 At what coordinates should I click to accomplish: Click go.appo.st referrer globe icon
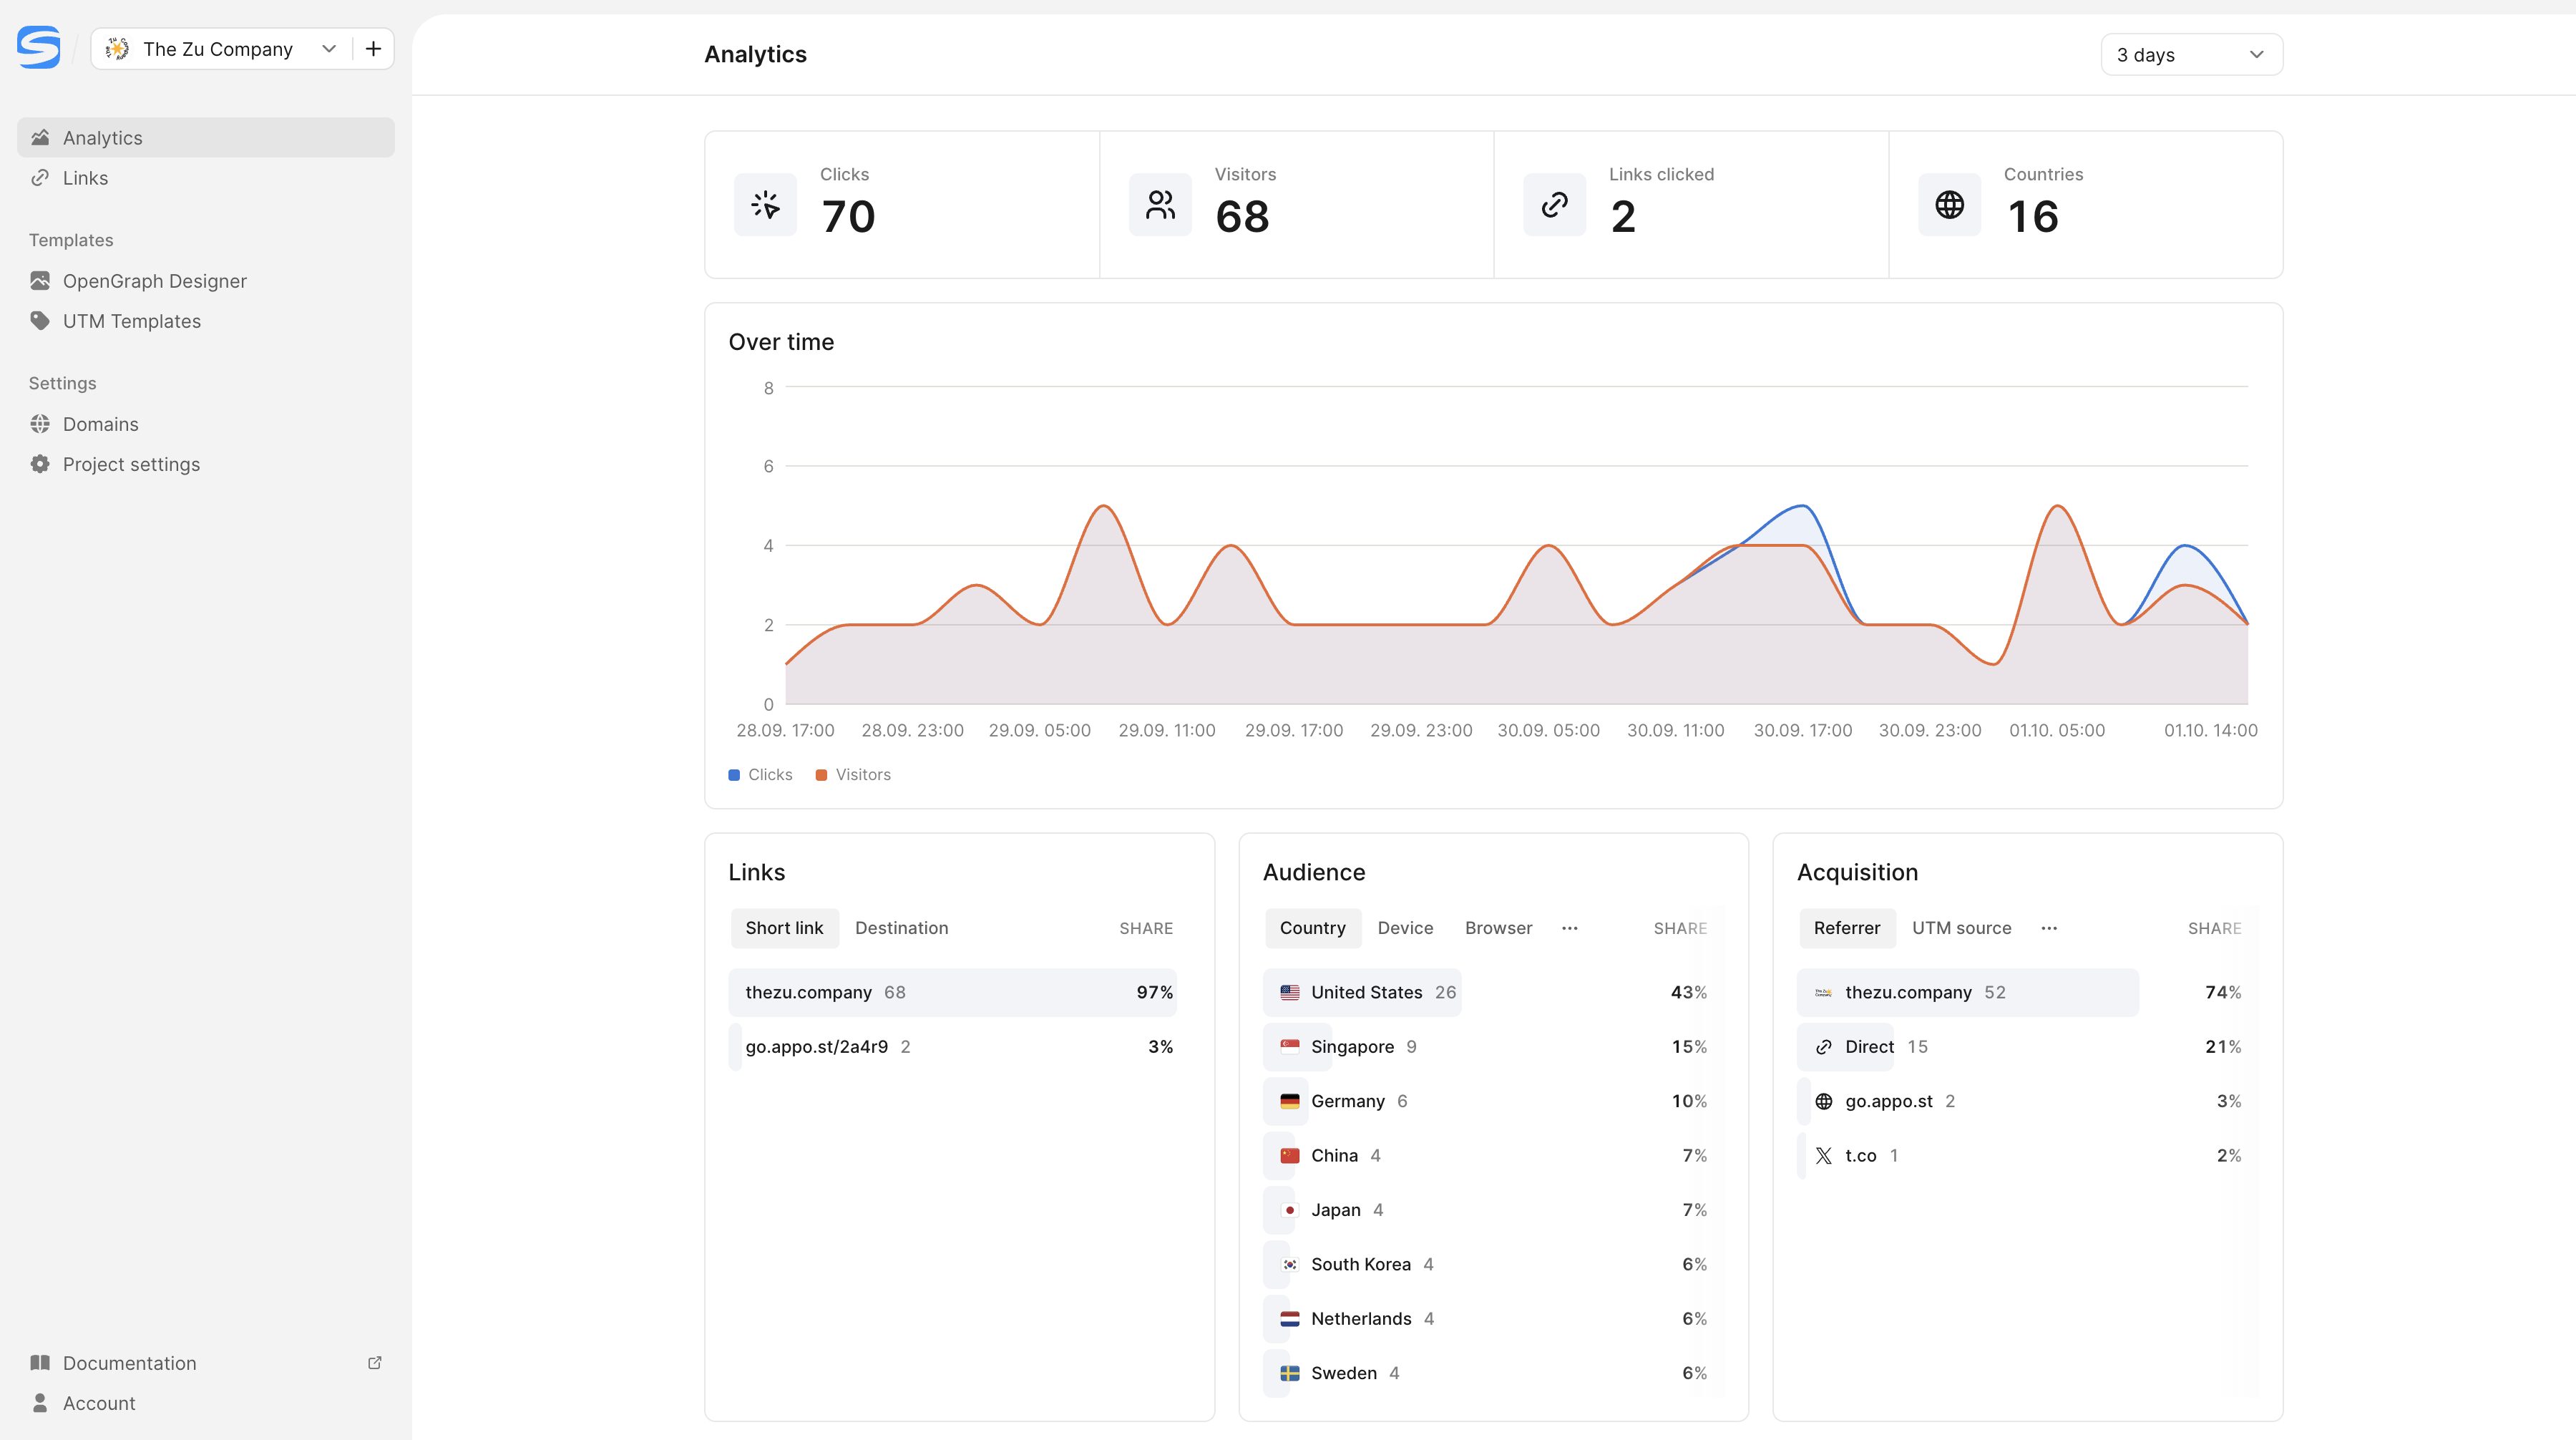(x=1824, y=1101)
